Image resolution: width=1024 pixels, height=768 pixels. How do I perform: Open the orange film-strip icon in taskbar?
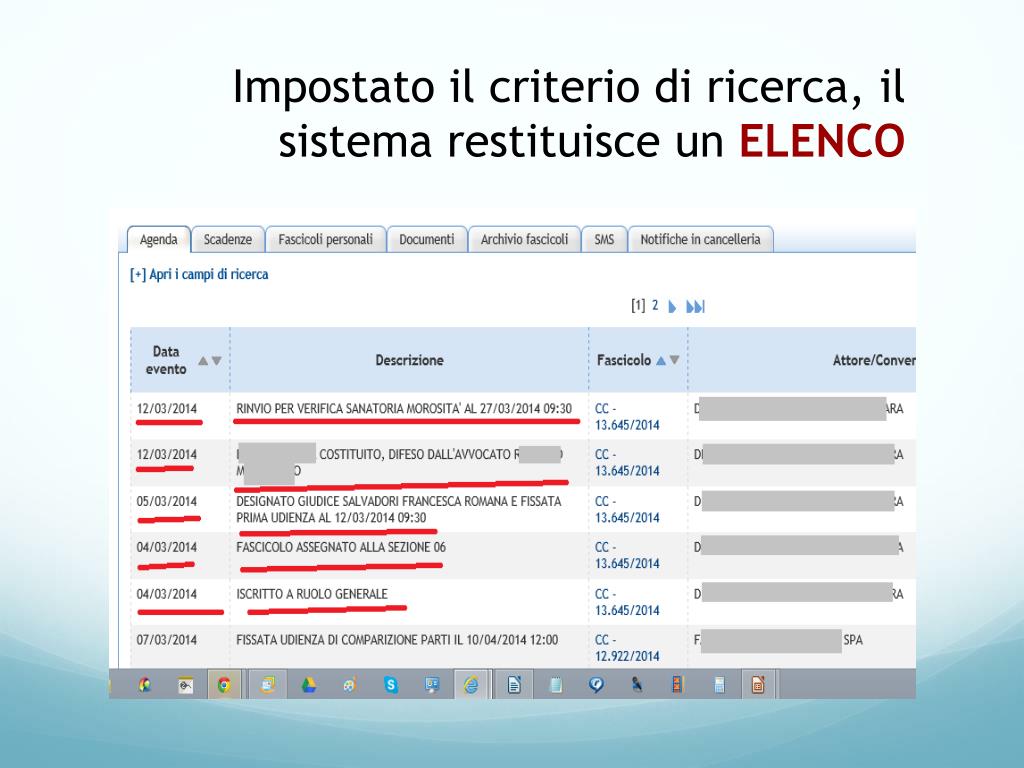tap(677, 685)
